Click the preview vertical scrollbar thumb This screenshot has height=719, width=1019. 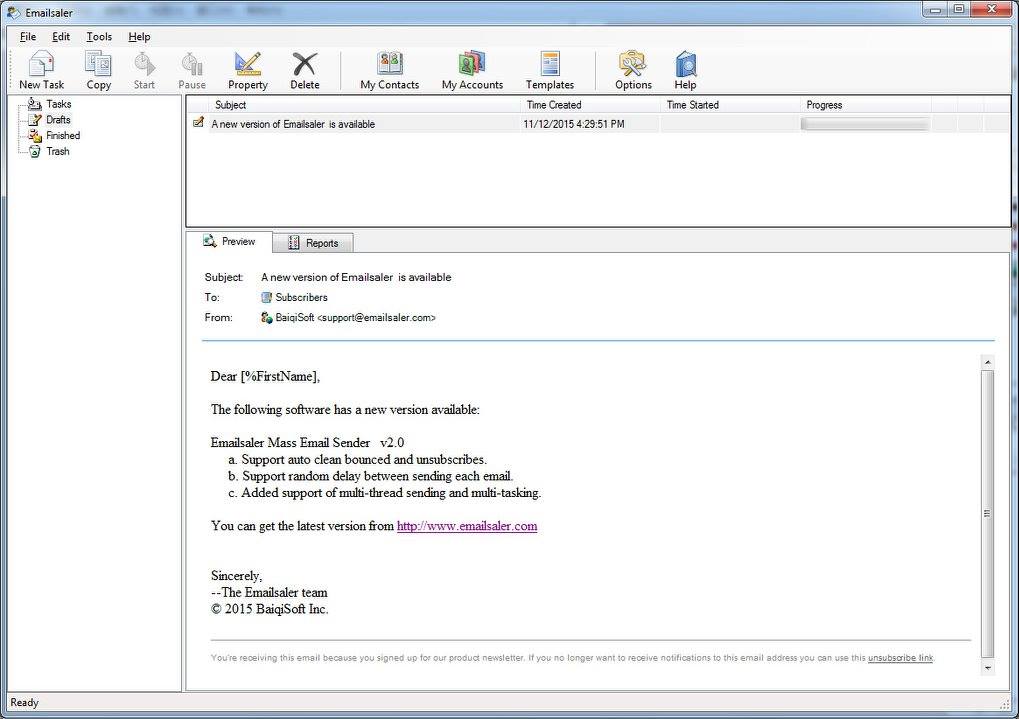click(x=988, y=514)
